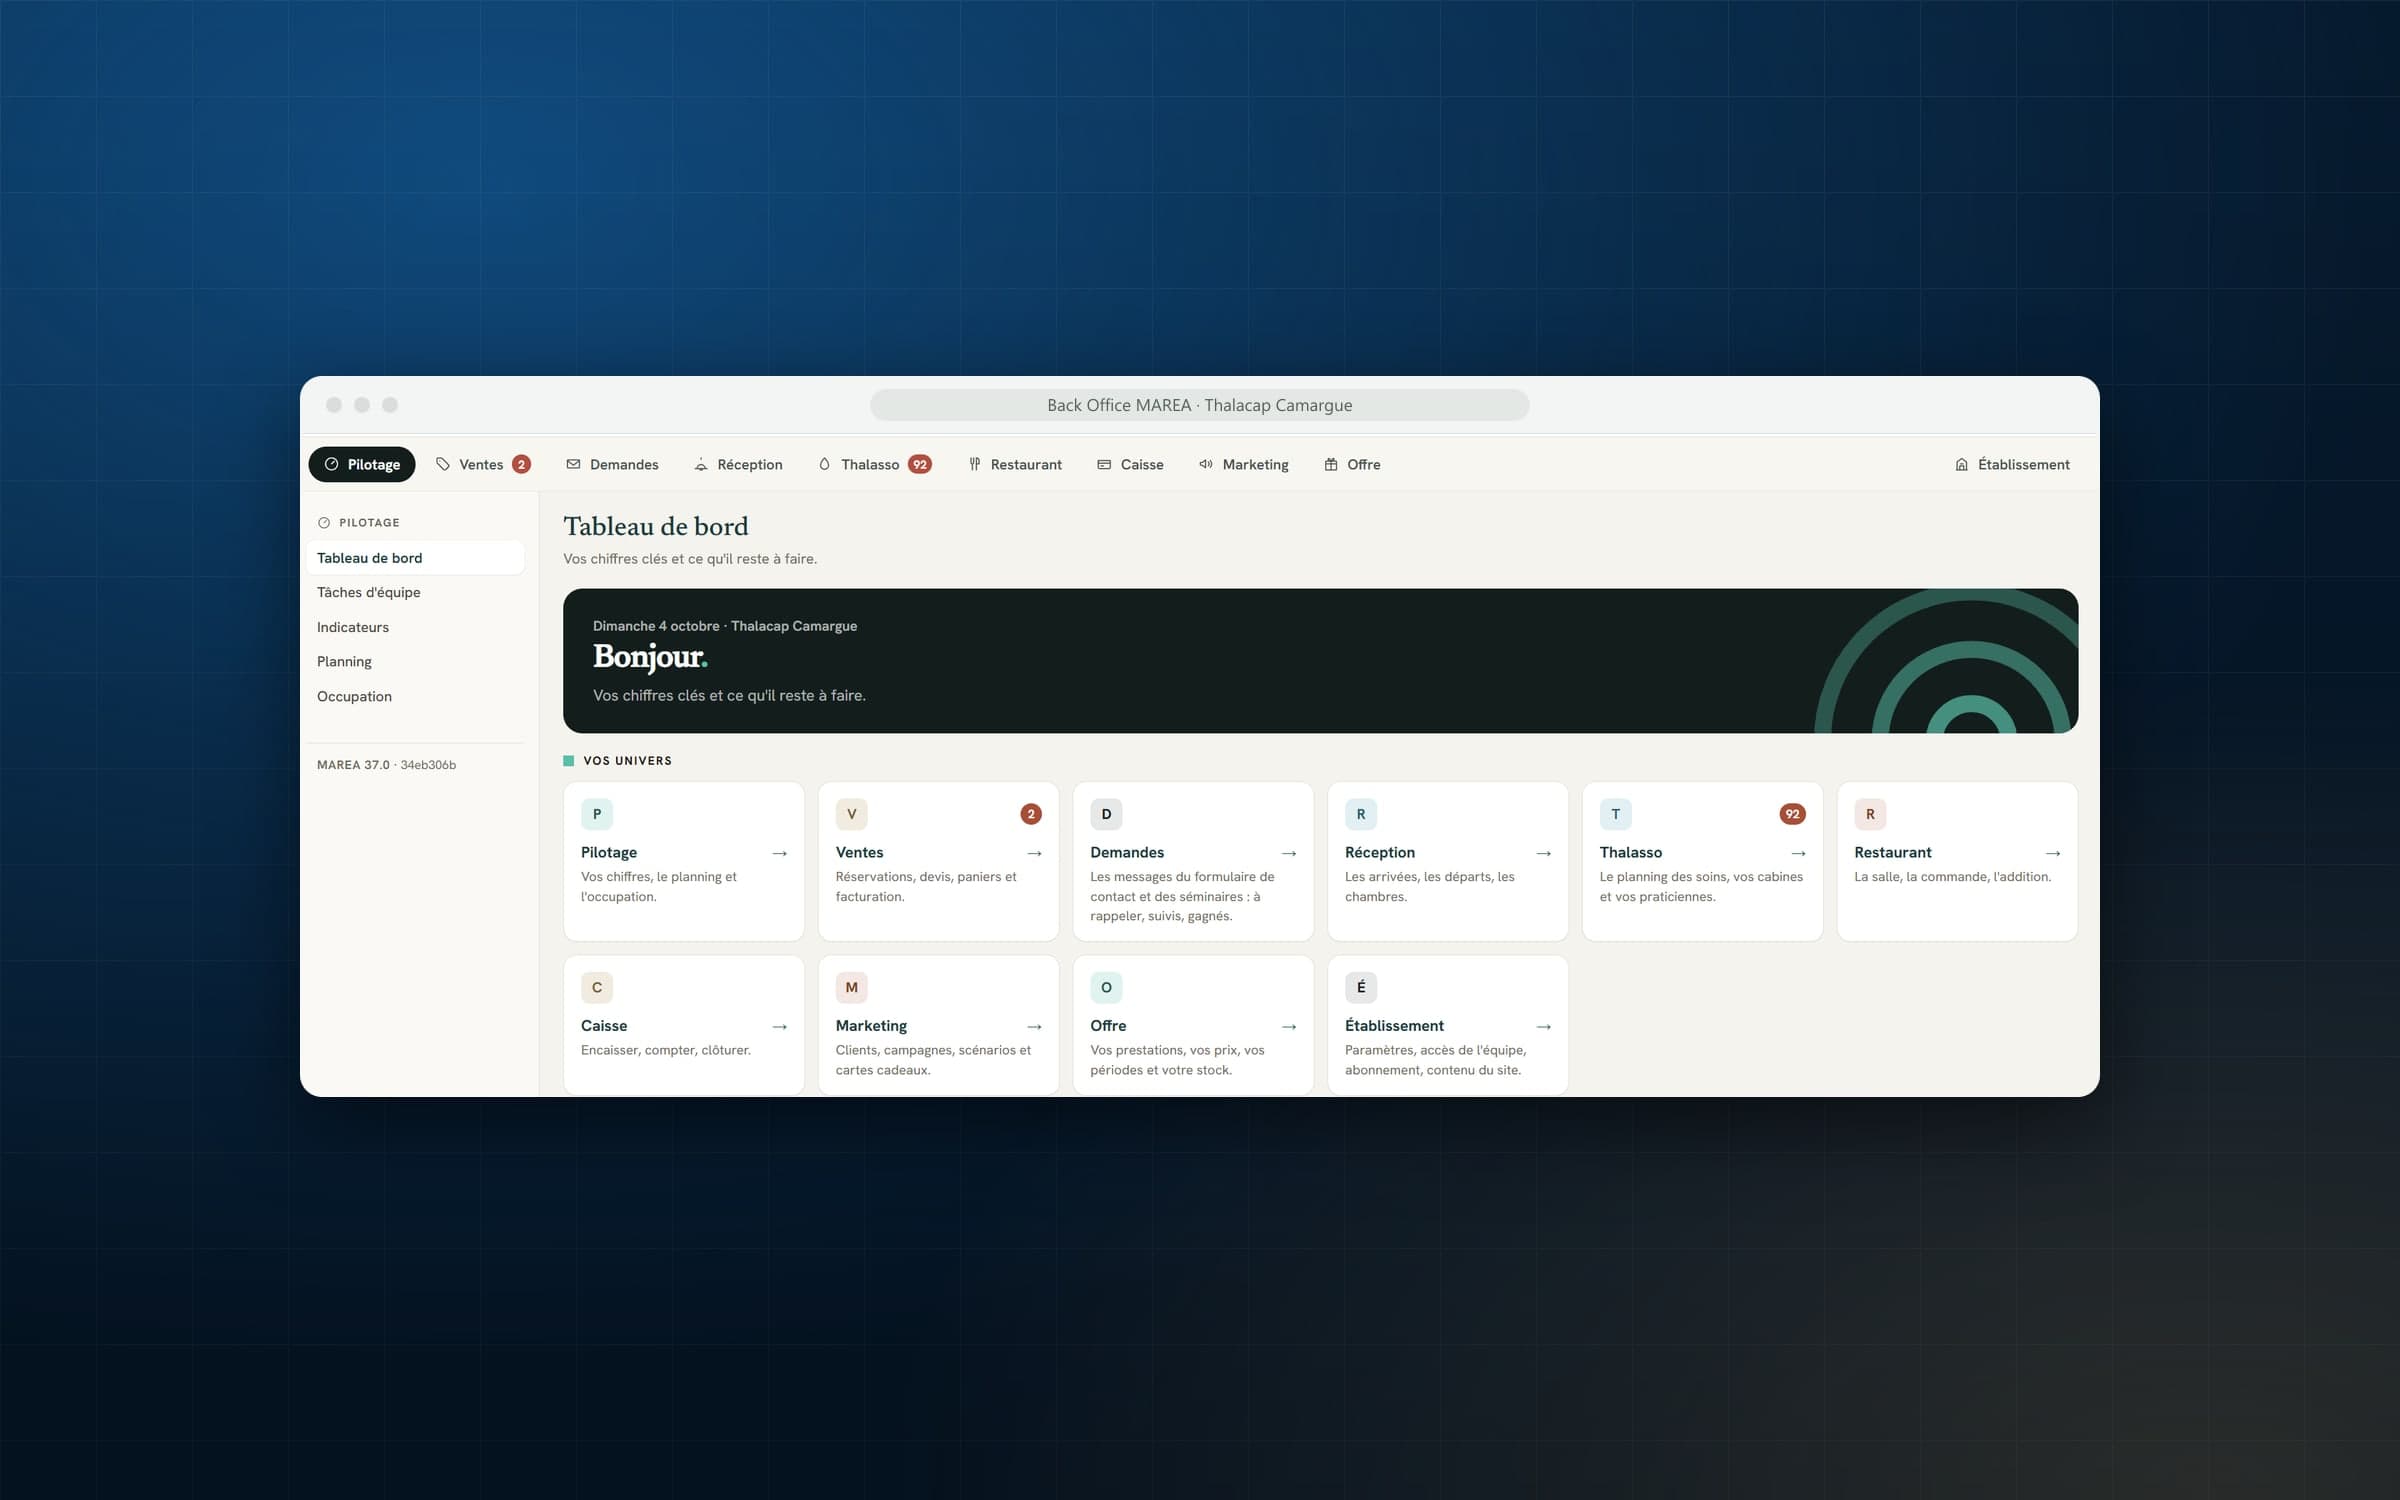
Task: Open Occupation in the sidebar
Action: (x=416, y=696)
